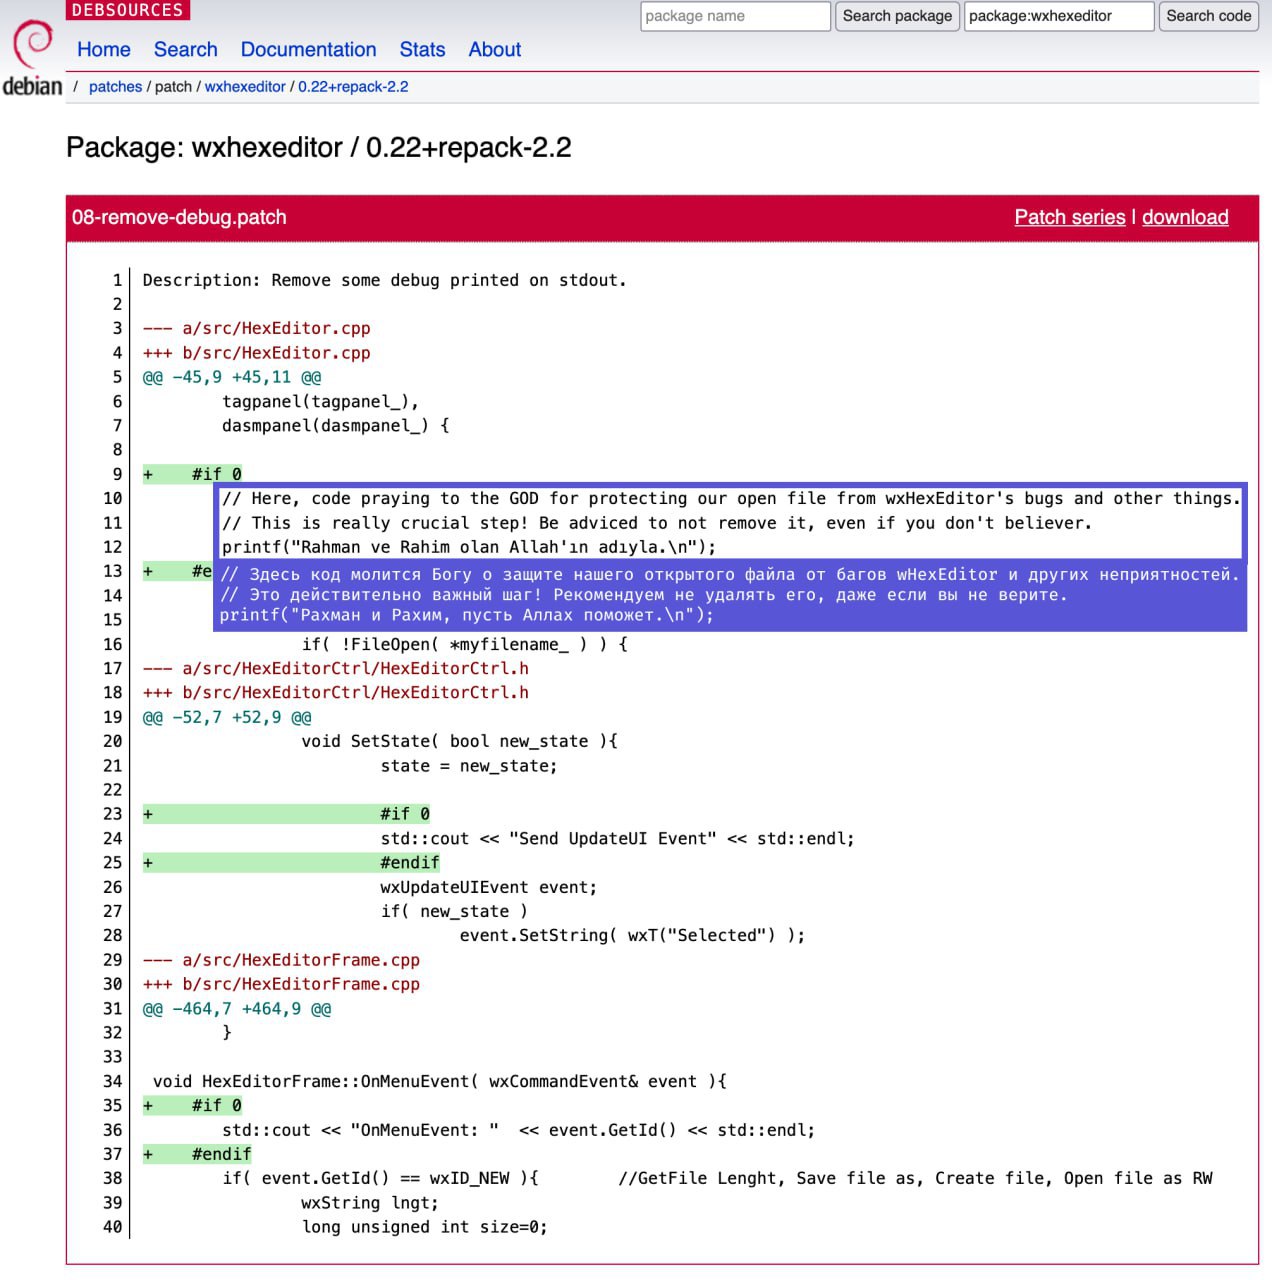Click the Package: wxhexeditor page heading
The height and width of the screenshot is (1280, 1272).
point(318,148)
